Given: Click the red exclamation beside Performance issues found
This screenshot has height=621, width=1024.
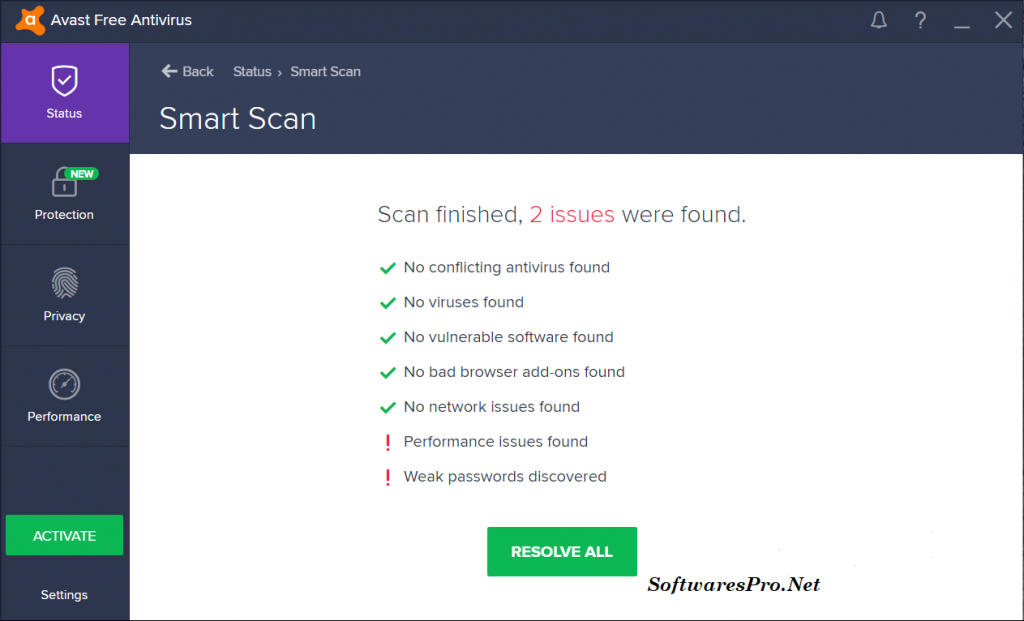Looking at the screenshot, I should [x=387, y=441].
